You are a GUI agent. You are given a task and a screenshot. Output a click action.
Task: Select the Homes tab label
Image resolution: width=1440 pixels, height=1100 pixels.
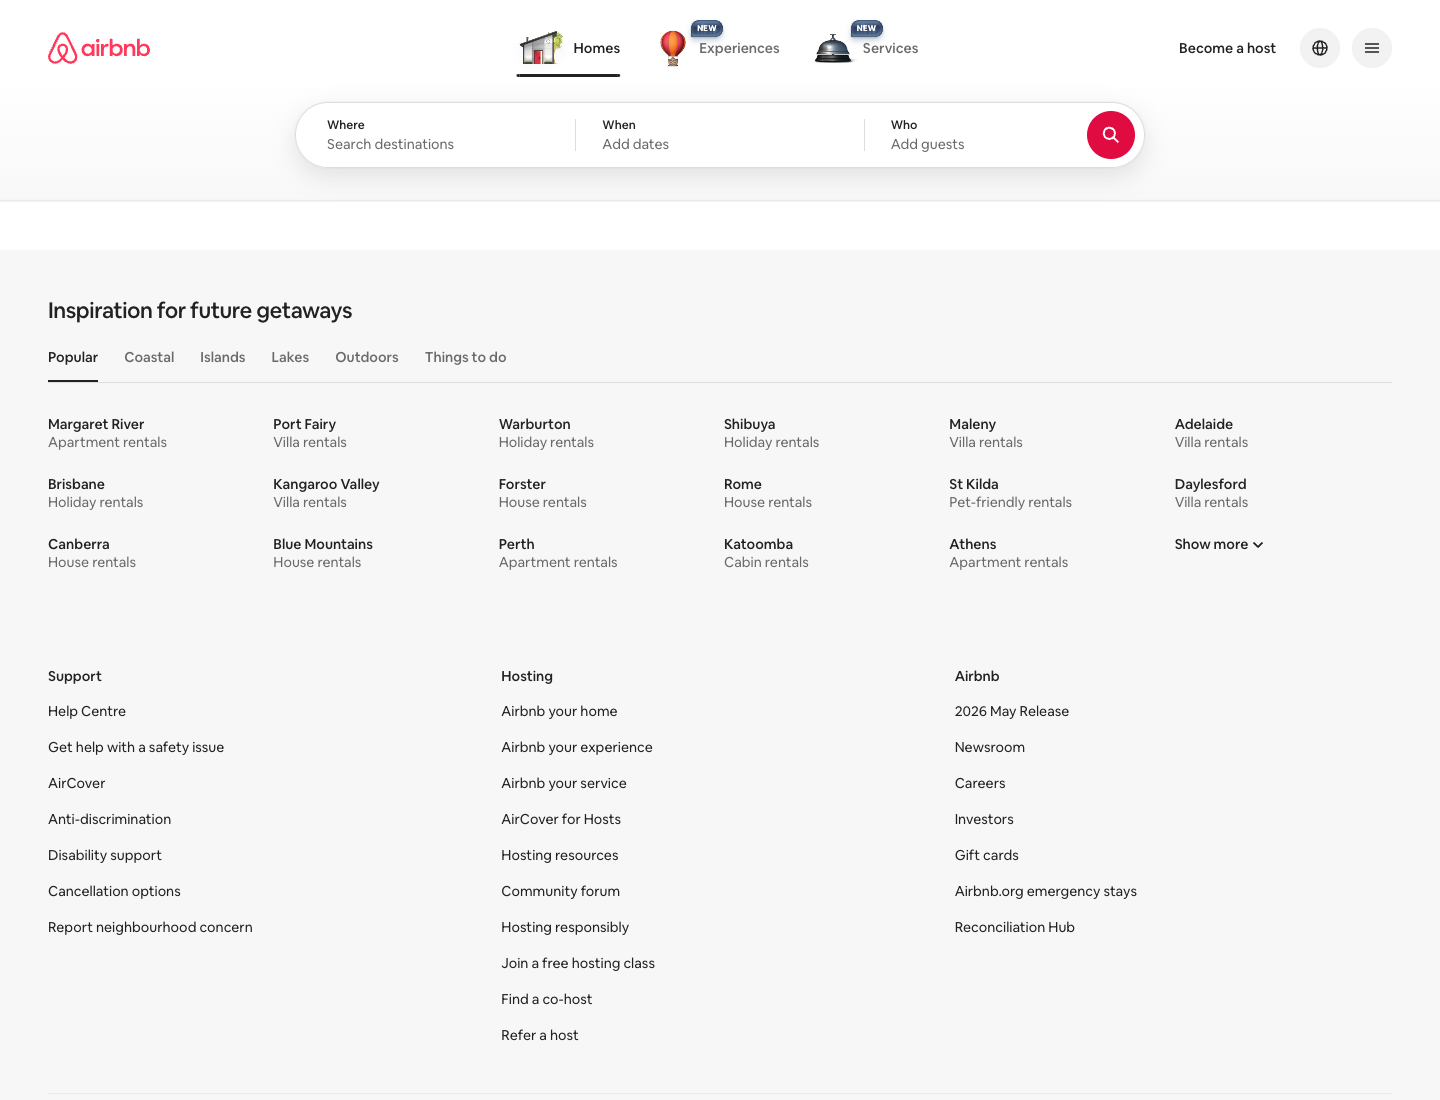tap(597, 48)
